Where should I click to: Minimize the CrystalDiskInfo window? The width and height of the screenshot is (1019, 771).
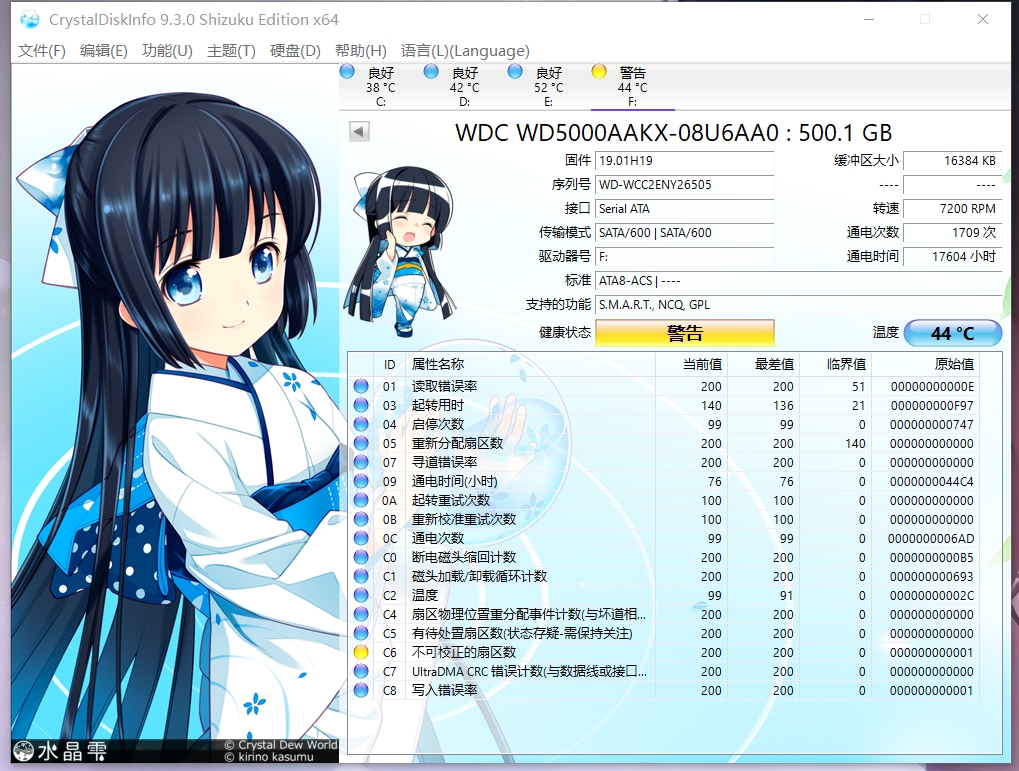(868, 19)
